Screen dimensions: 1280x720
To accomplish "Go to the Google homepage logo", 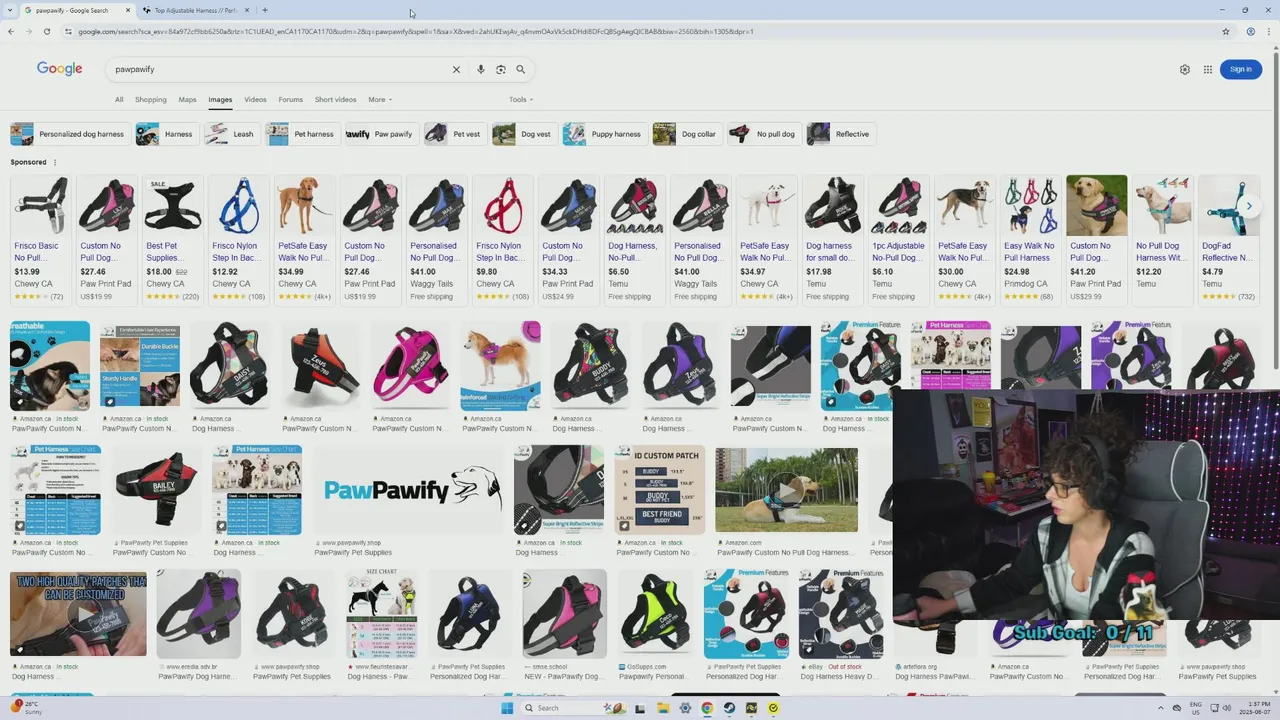I will [59, 69].
